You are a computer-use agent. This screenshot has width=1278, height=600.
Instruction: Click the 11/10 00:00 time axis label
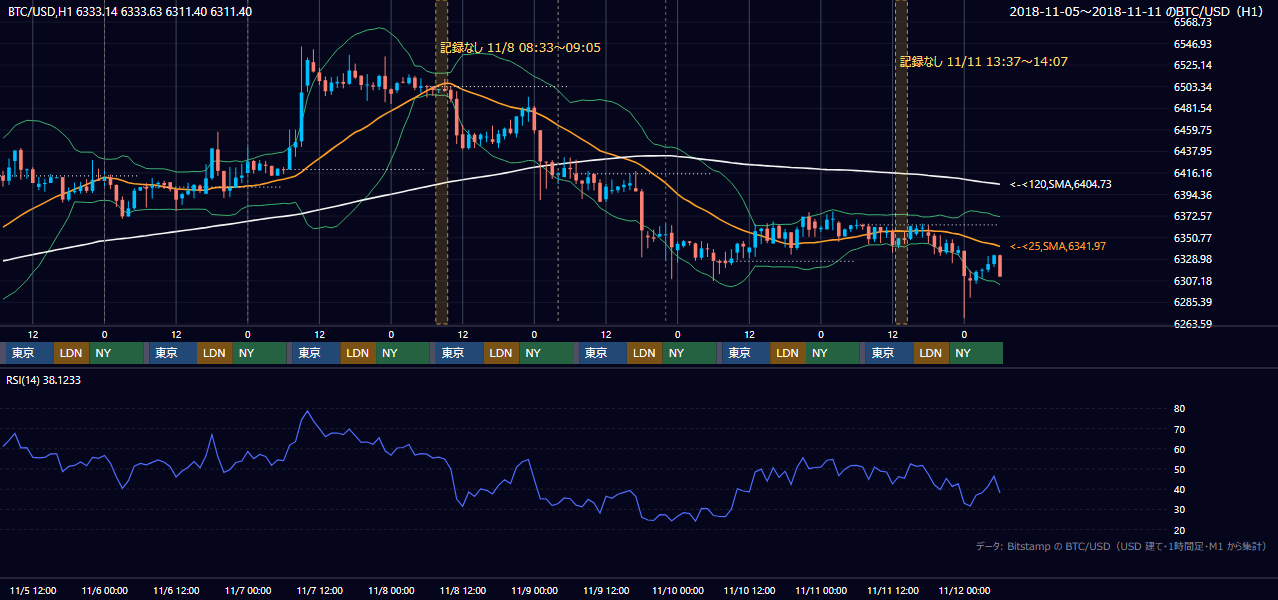pos(677,590)
